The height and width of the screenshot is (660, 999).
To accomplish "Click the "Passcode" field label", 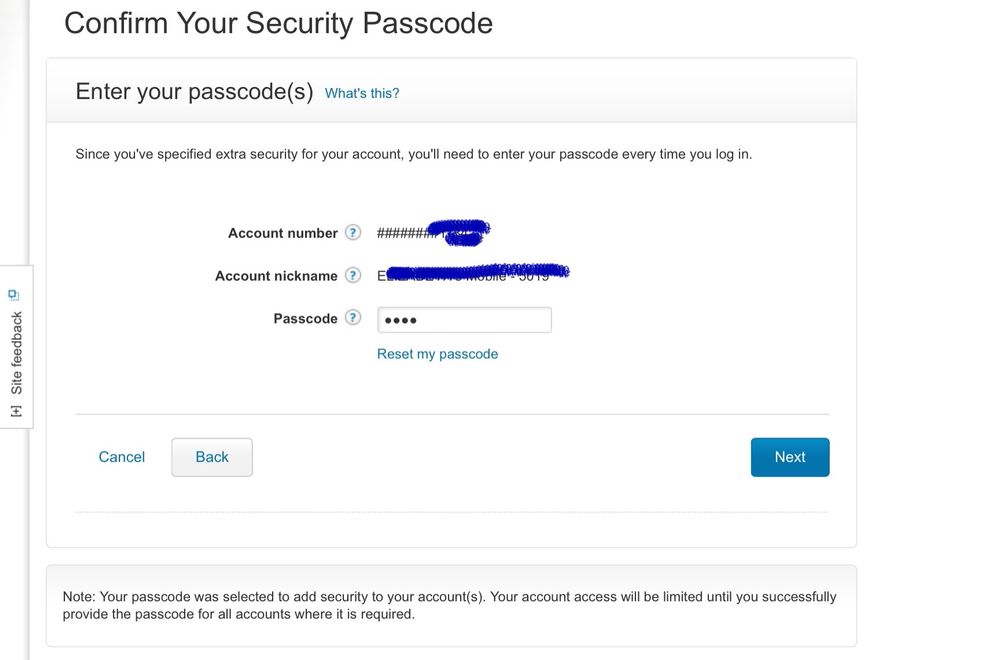I will click(x=305, y=319).
